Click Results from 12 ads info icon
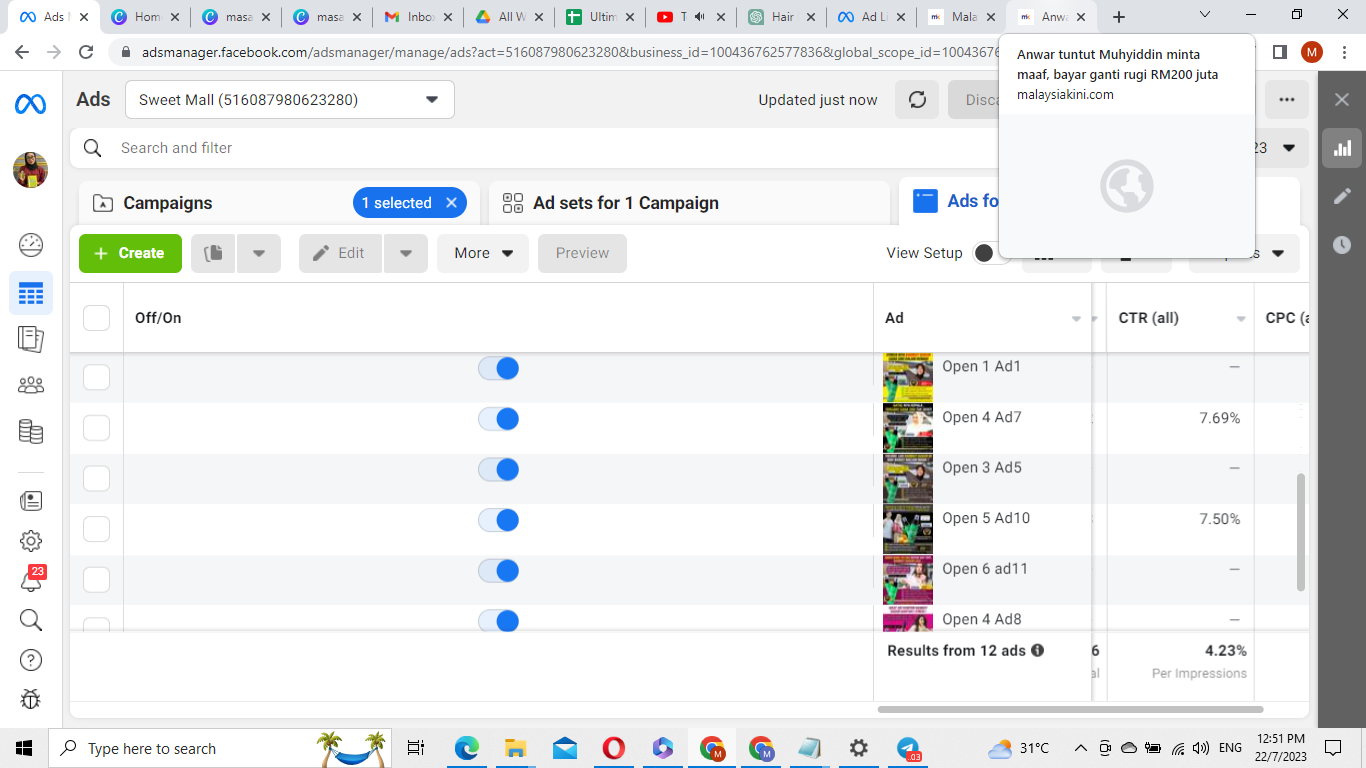Image resolution: width=1366 pixels, height=768 pixels. (1037, 651)
